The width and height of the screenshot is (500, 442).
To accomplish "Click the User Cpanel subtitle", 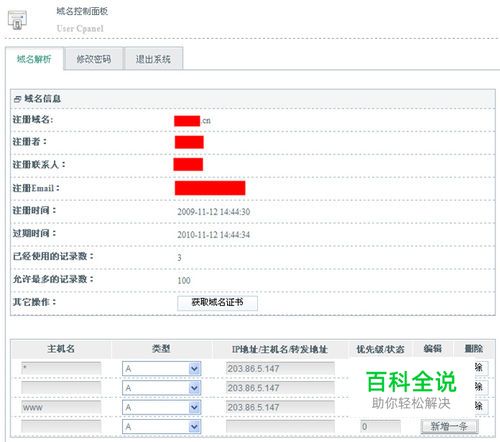I will (x=80, y=29).
